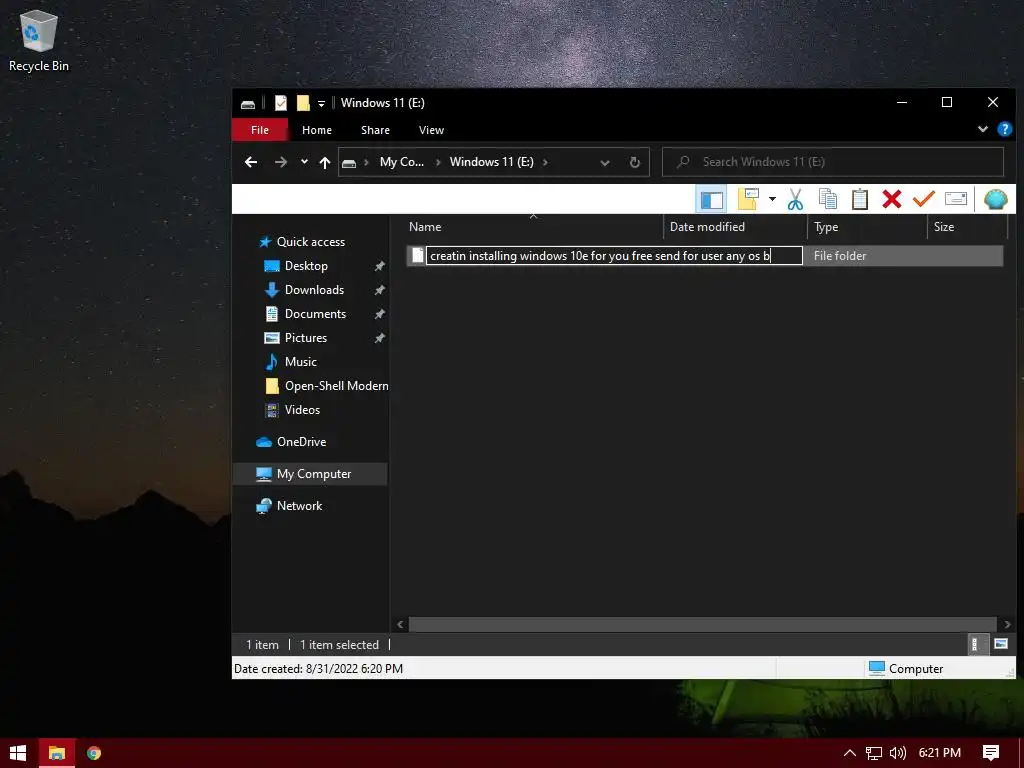Click the scissors Cut icon

[x=795, y=199]
